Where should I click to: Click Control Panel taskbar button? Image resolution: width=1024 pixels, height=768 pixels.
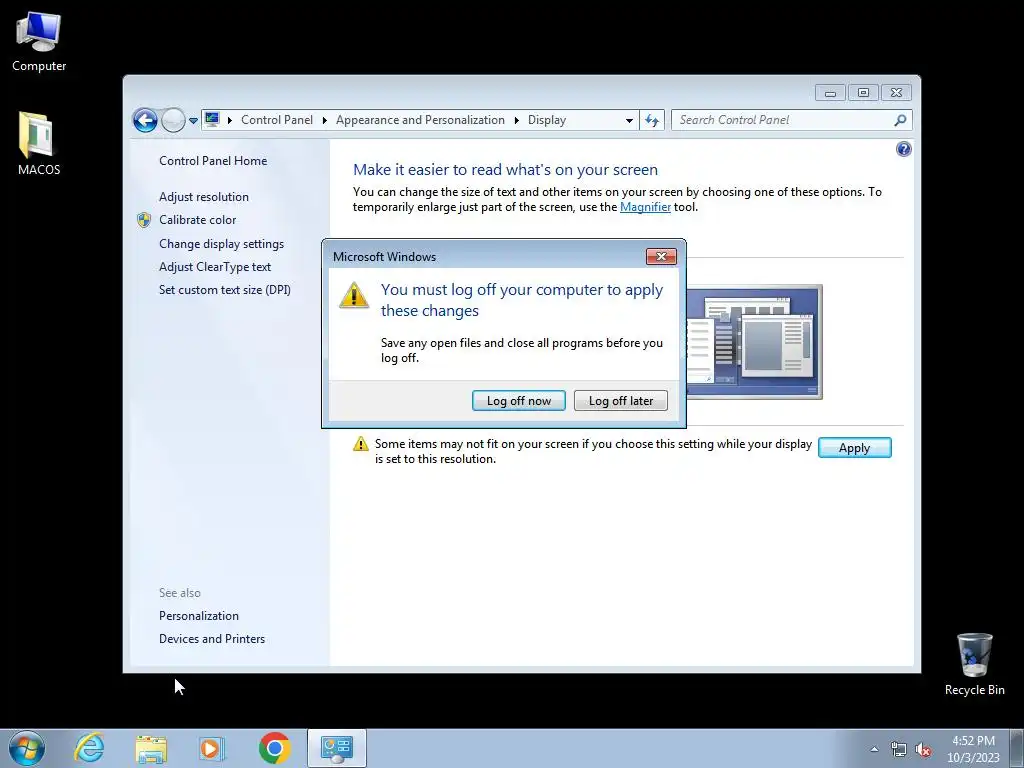pyautogui.click(x=337, y=748)
